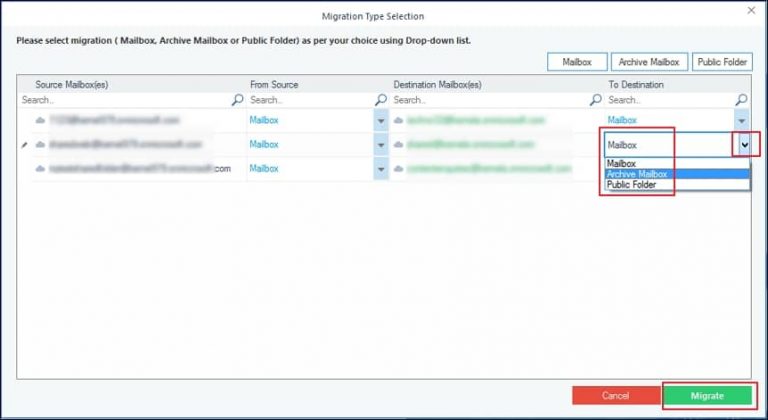Collapse the second row To Destination dropdown arrow
The width and height of the screenshot is (768, 420).
[x=744, y=145]
